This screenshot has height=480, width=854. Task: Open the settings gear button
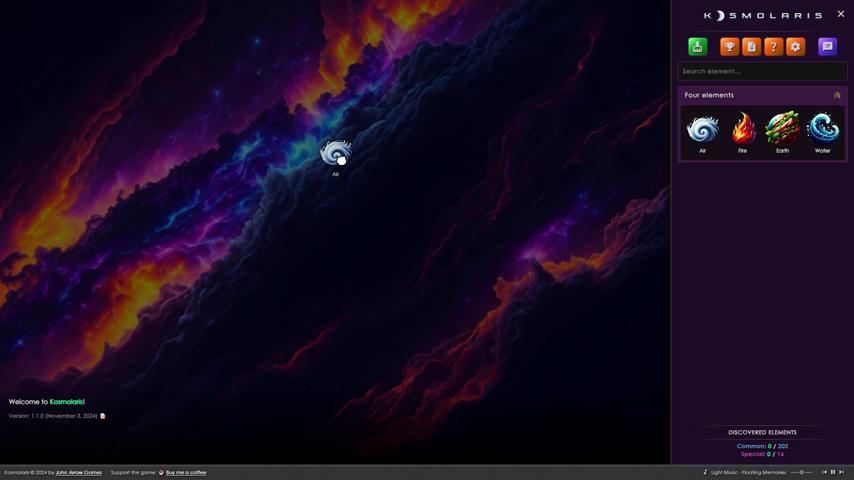(795, 47)
